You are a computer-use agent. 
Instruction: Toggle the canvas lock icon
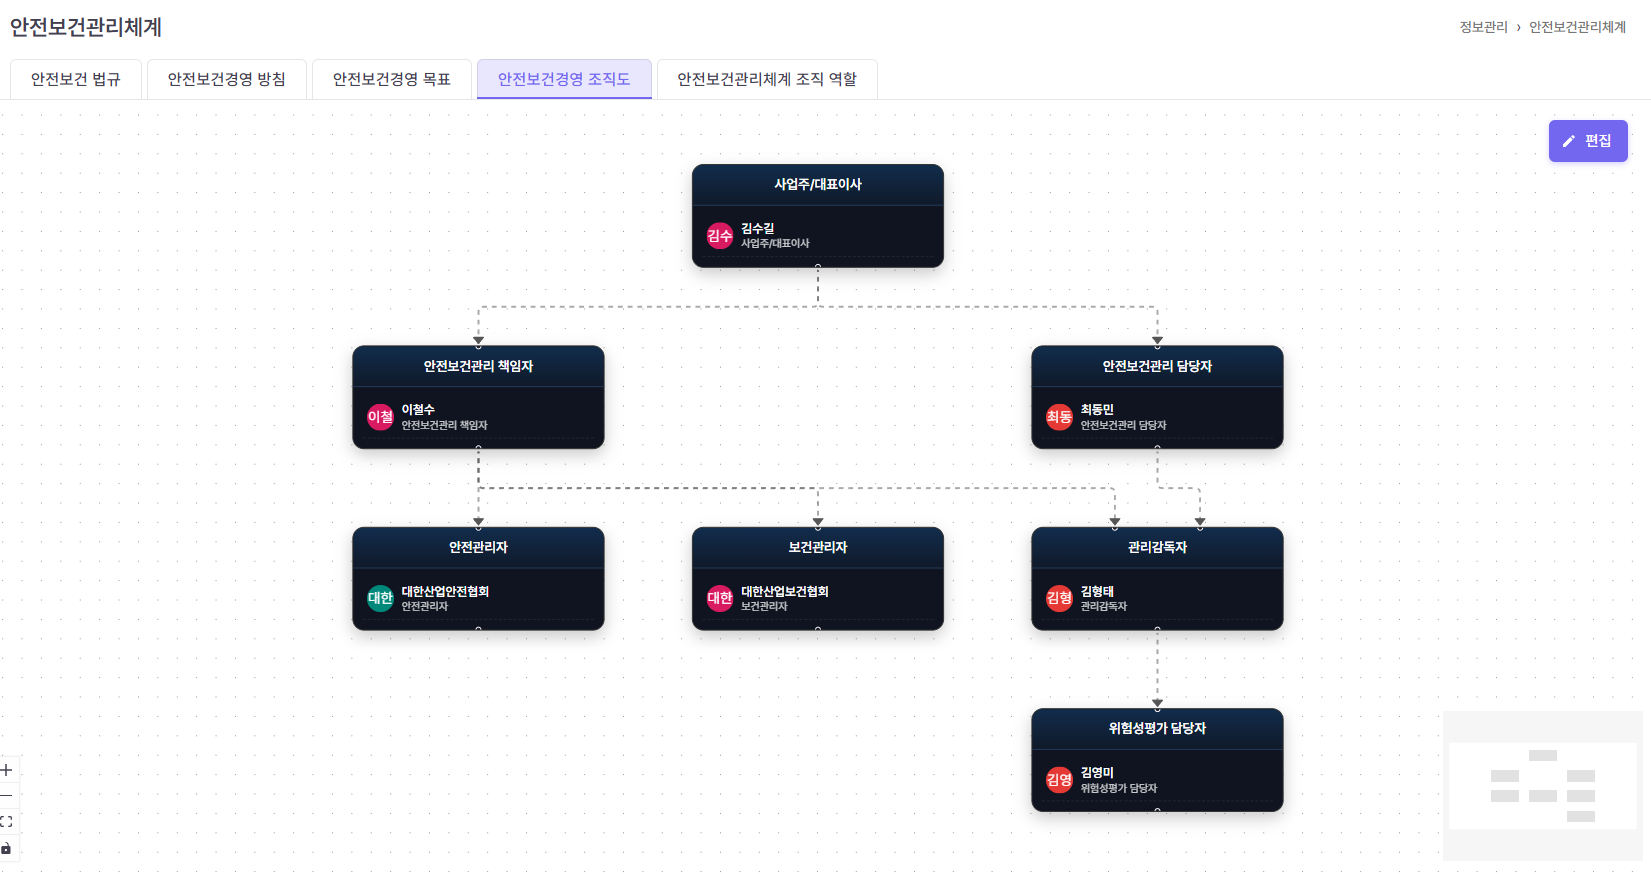(7, 849)
